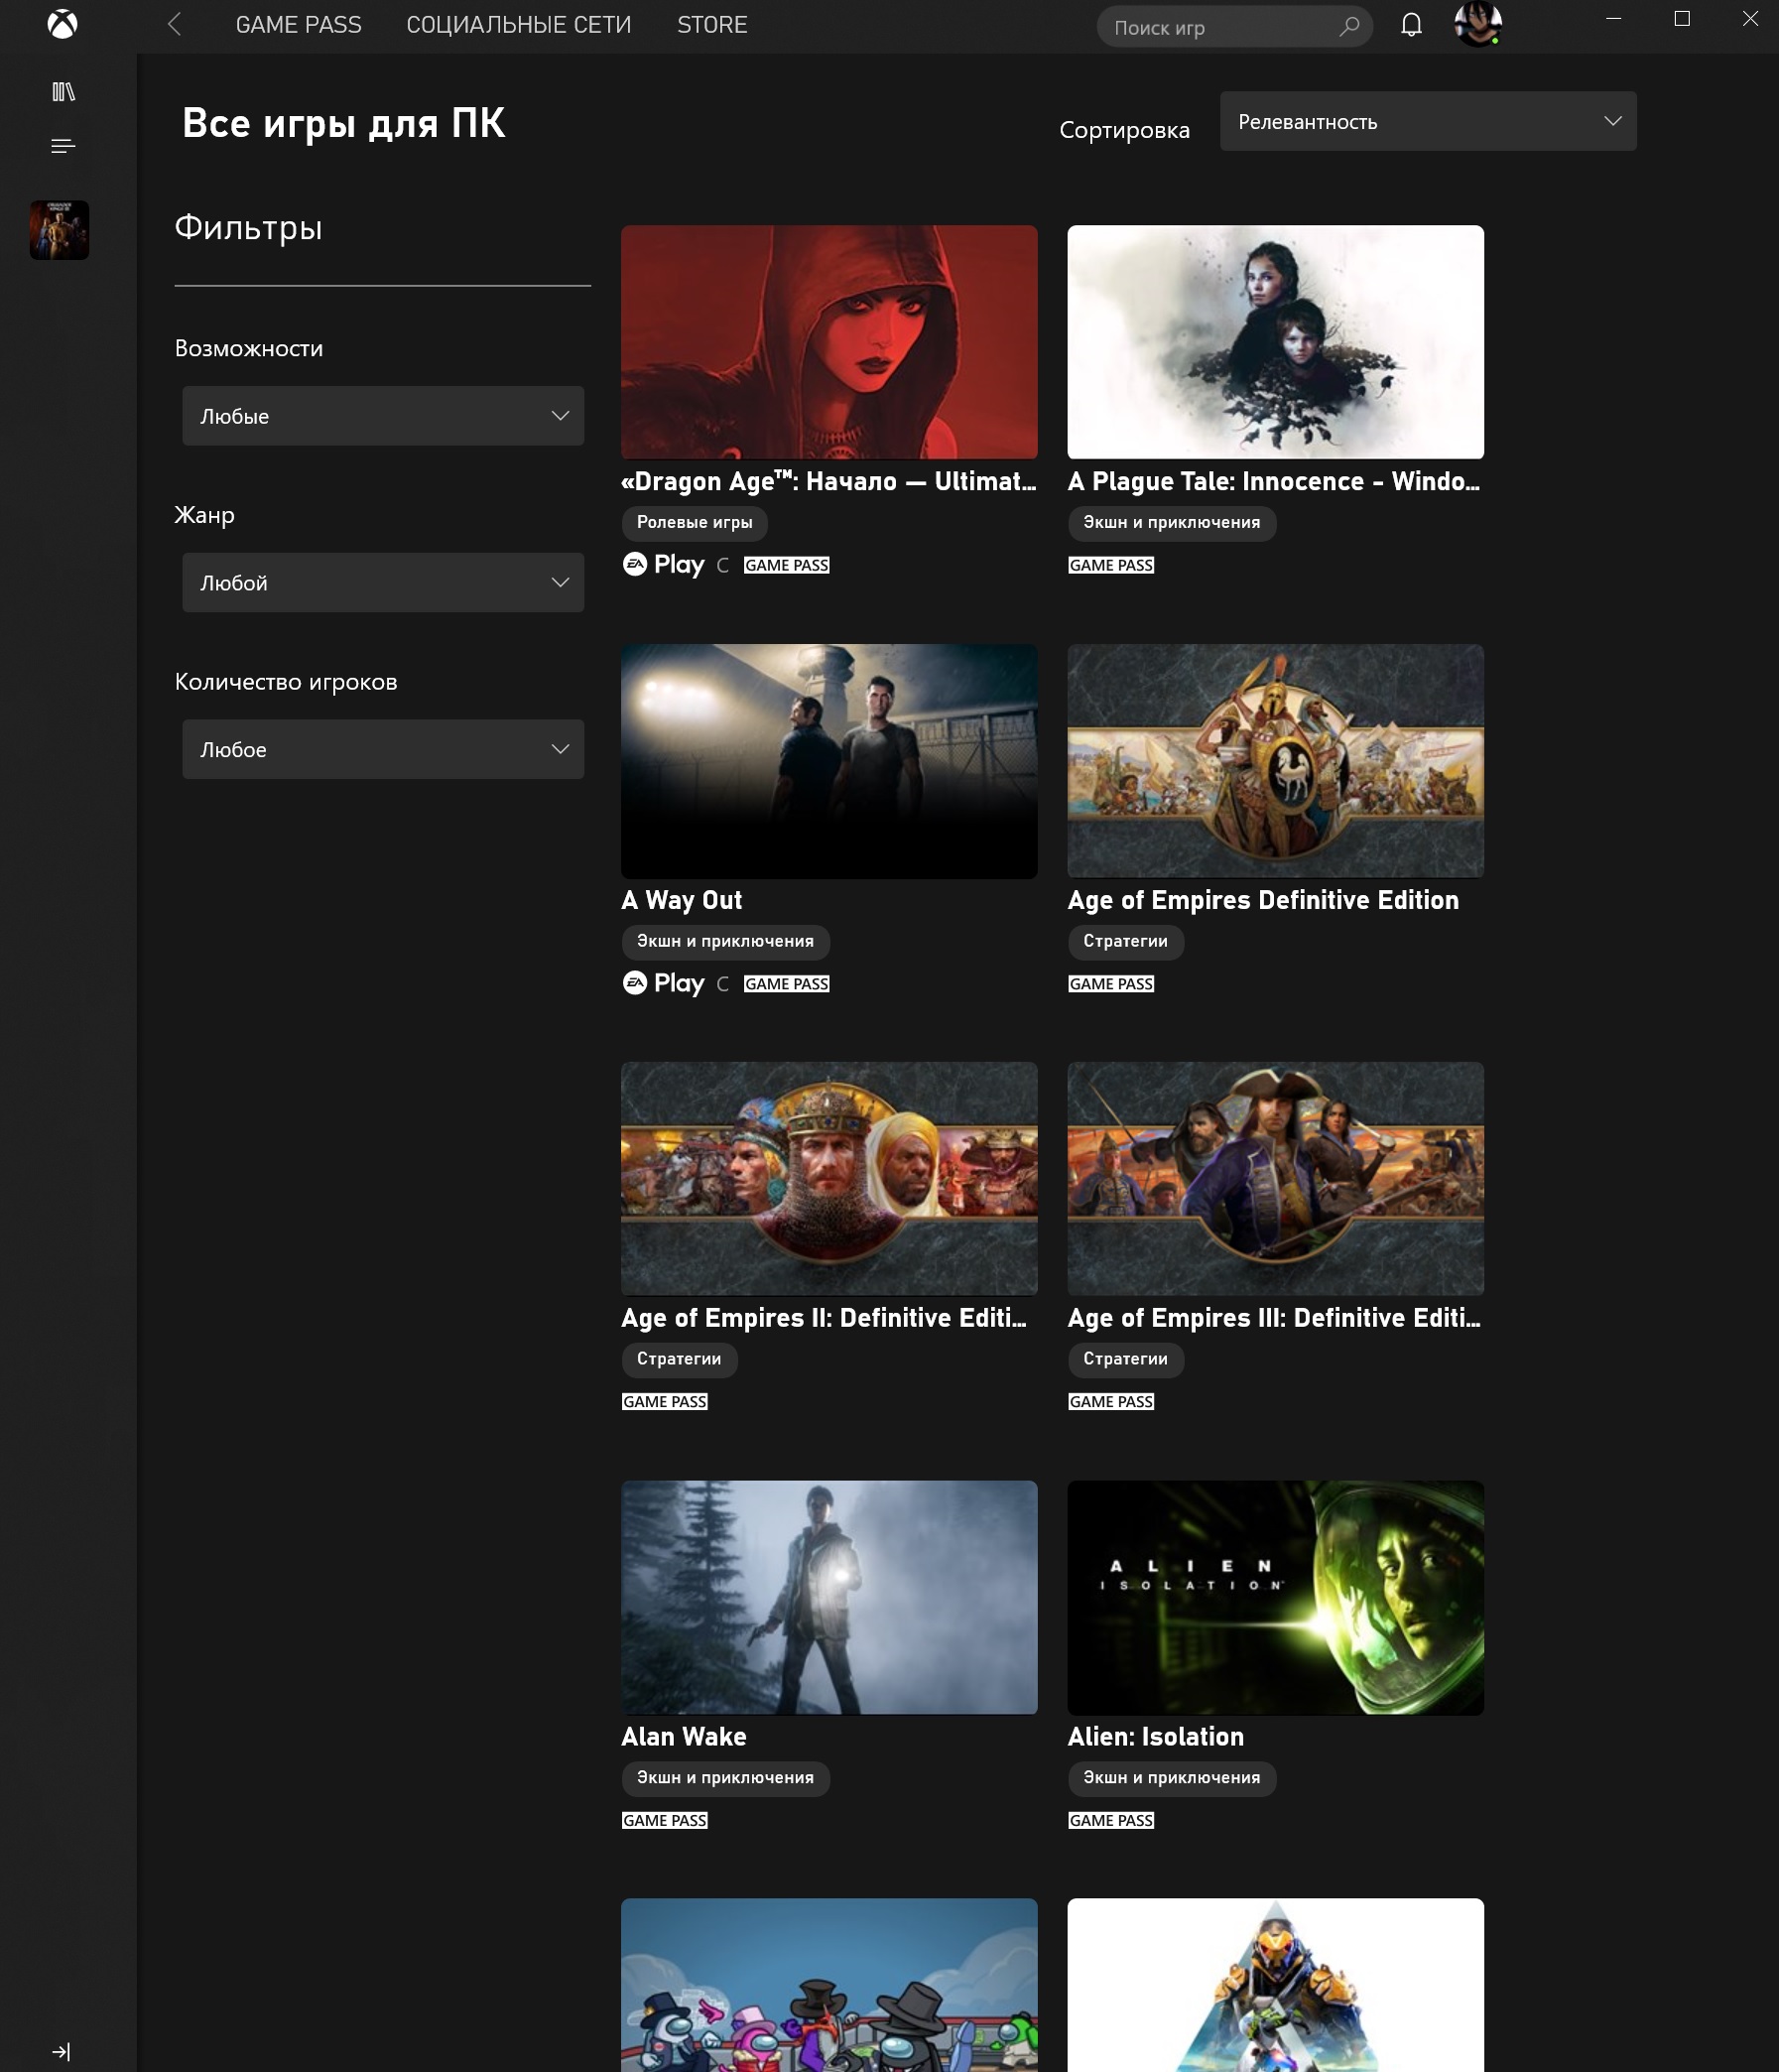
Task: Click the Alan Wake title
Action: click(x=684, y=1738)
